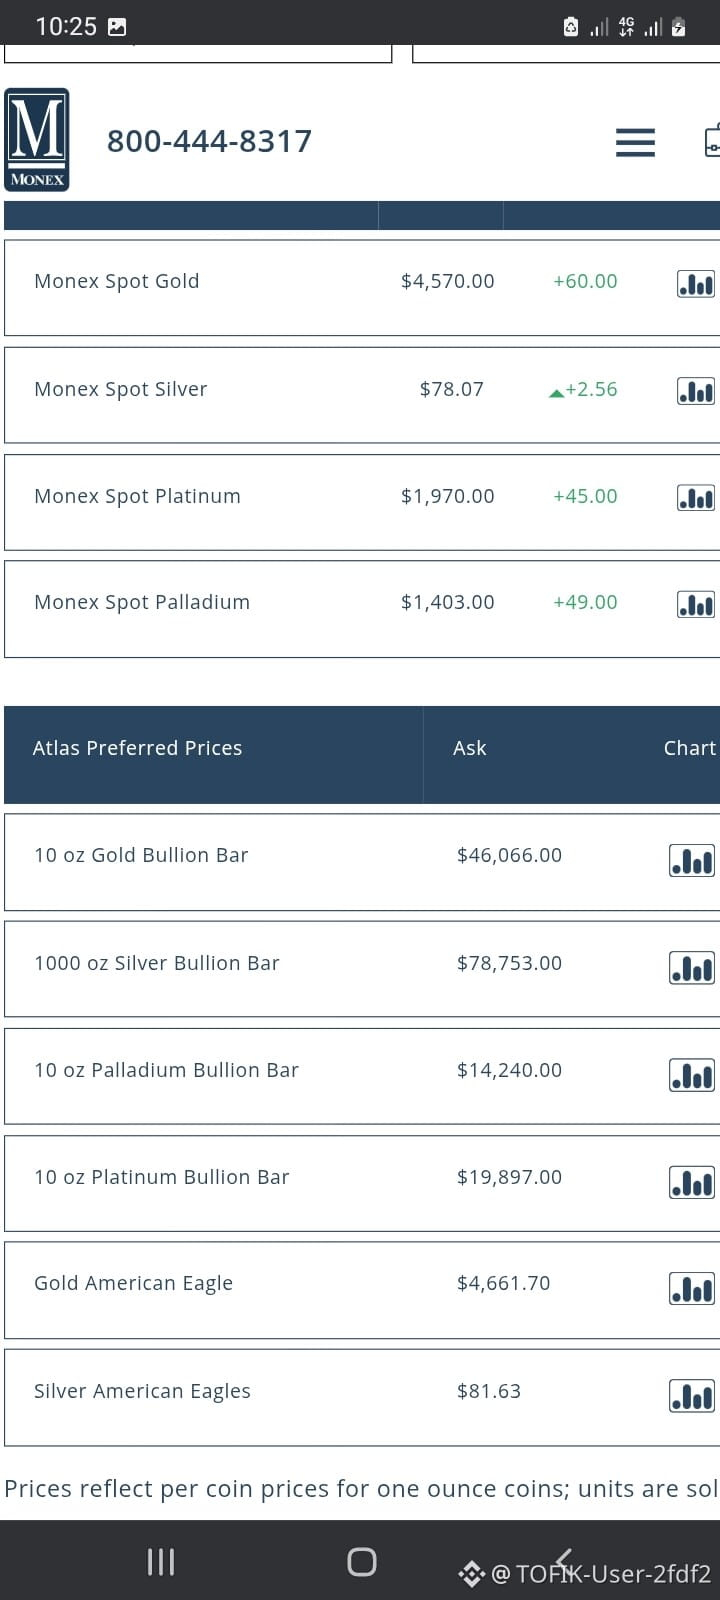This screenshot has height=1600, width=720.
Task: Select the Gold American Eagle row
Action: click(x=362, y=1290)
